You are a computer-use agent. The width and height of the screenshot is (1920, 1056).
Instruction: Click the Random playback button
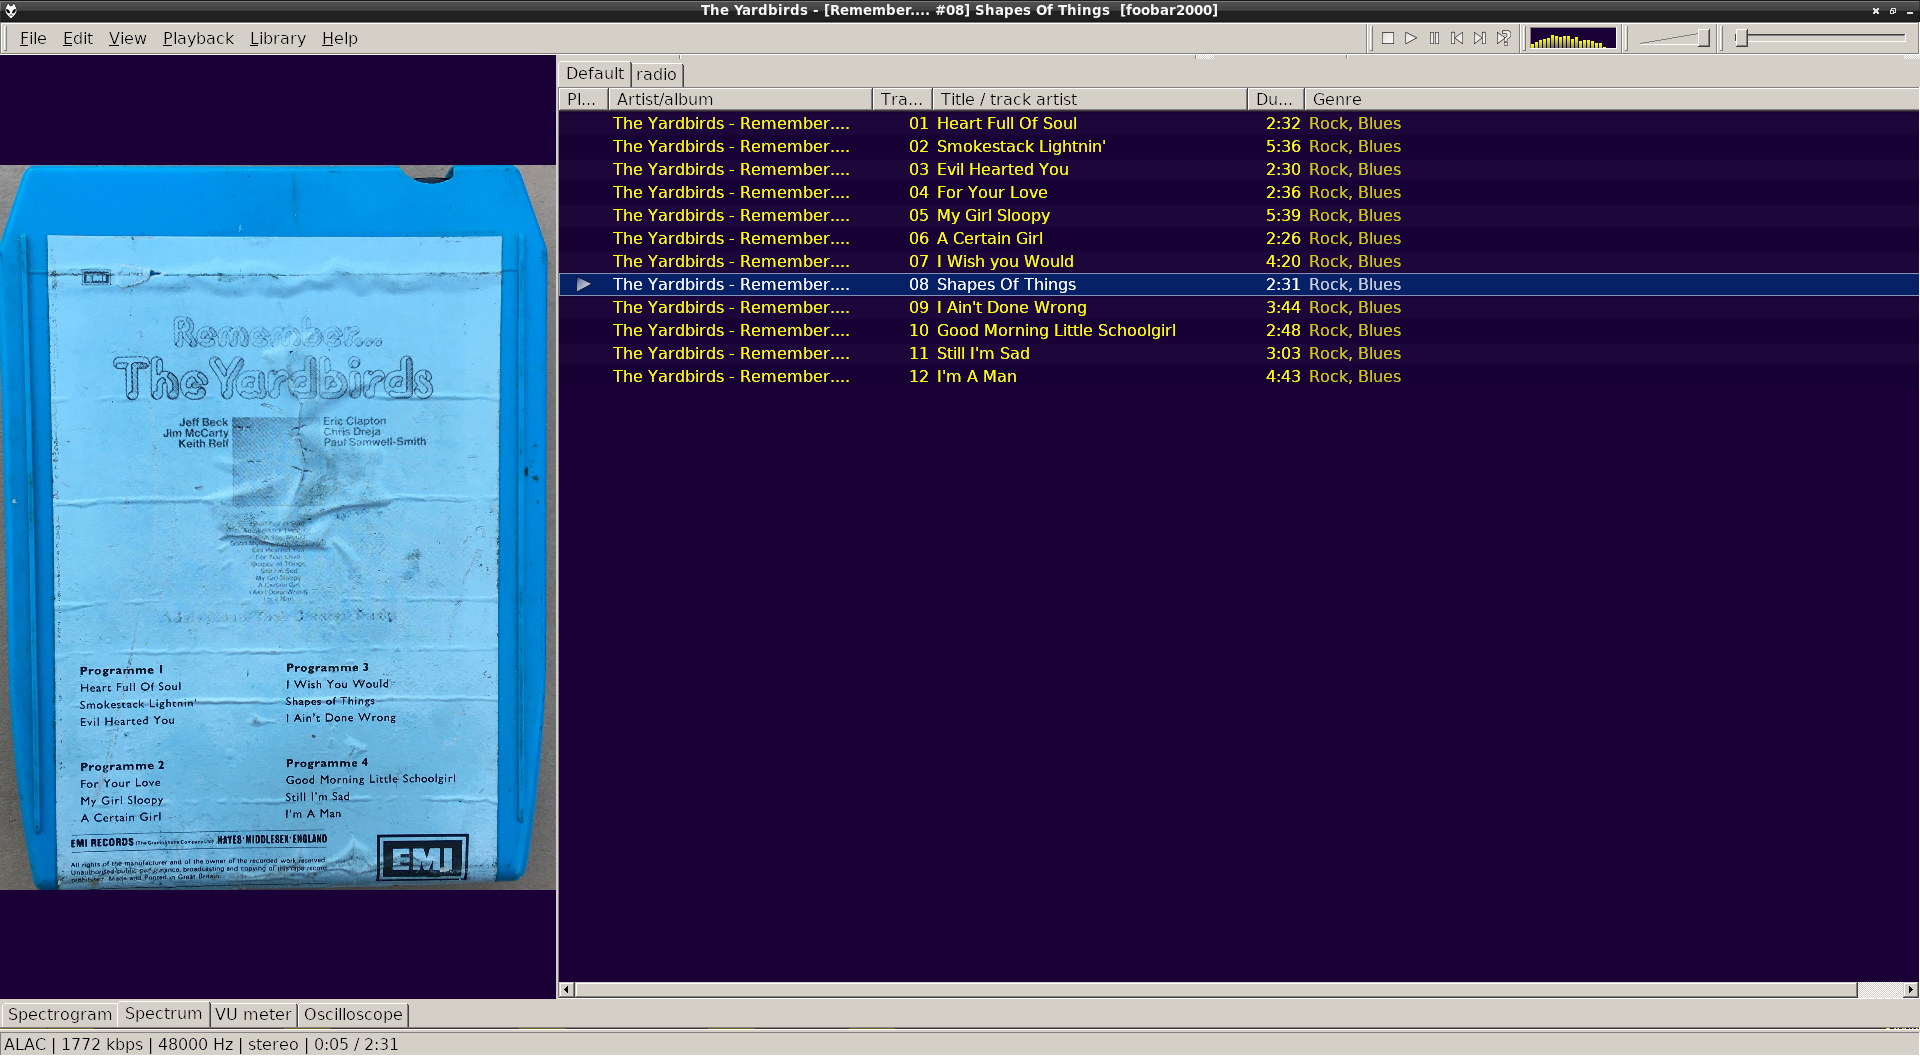pyautogui.click(x=1503, y=38)
